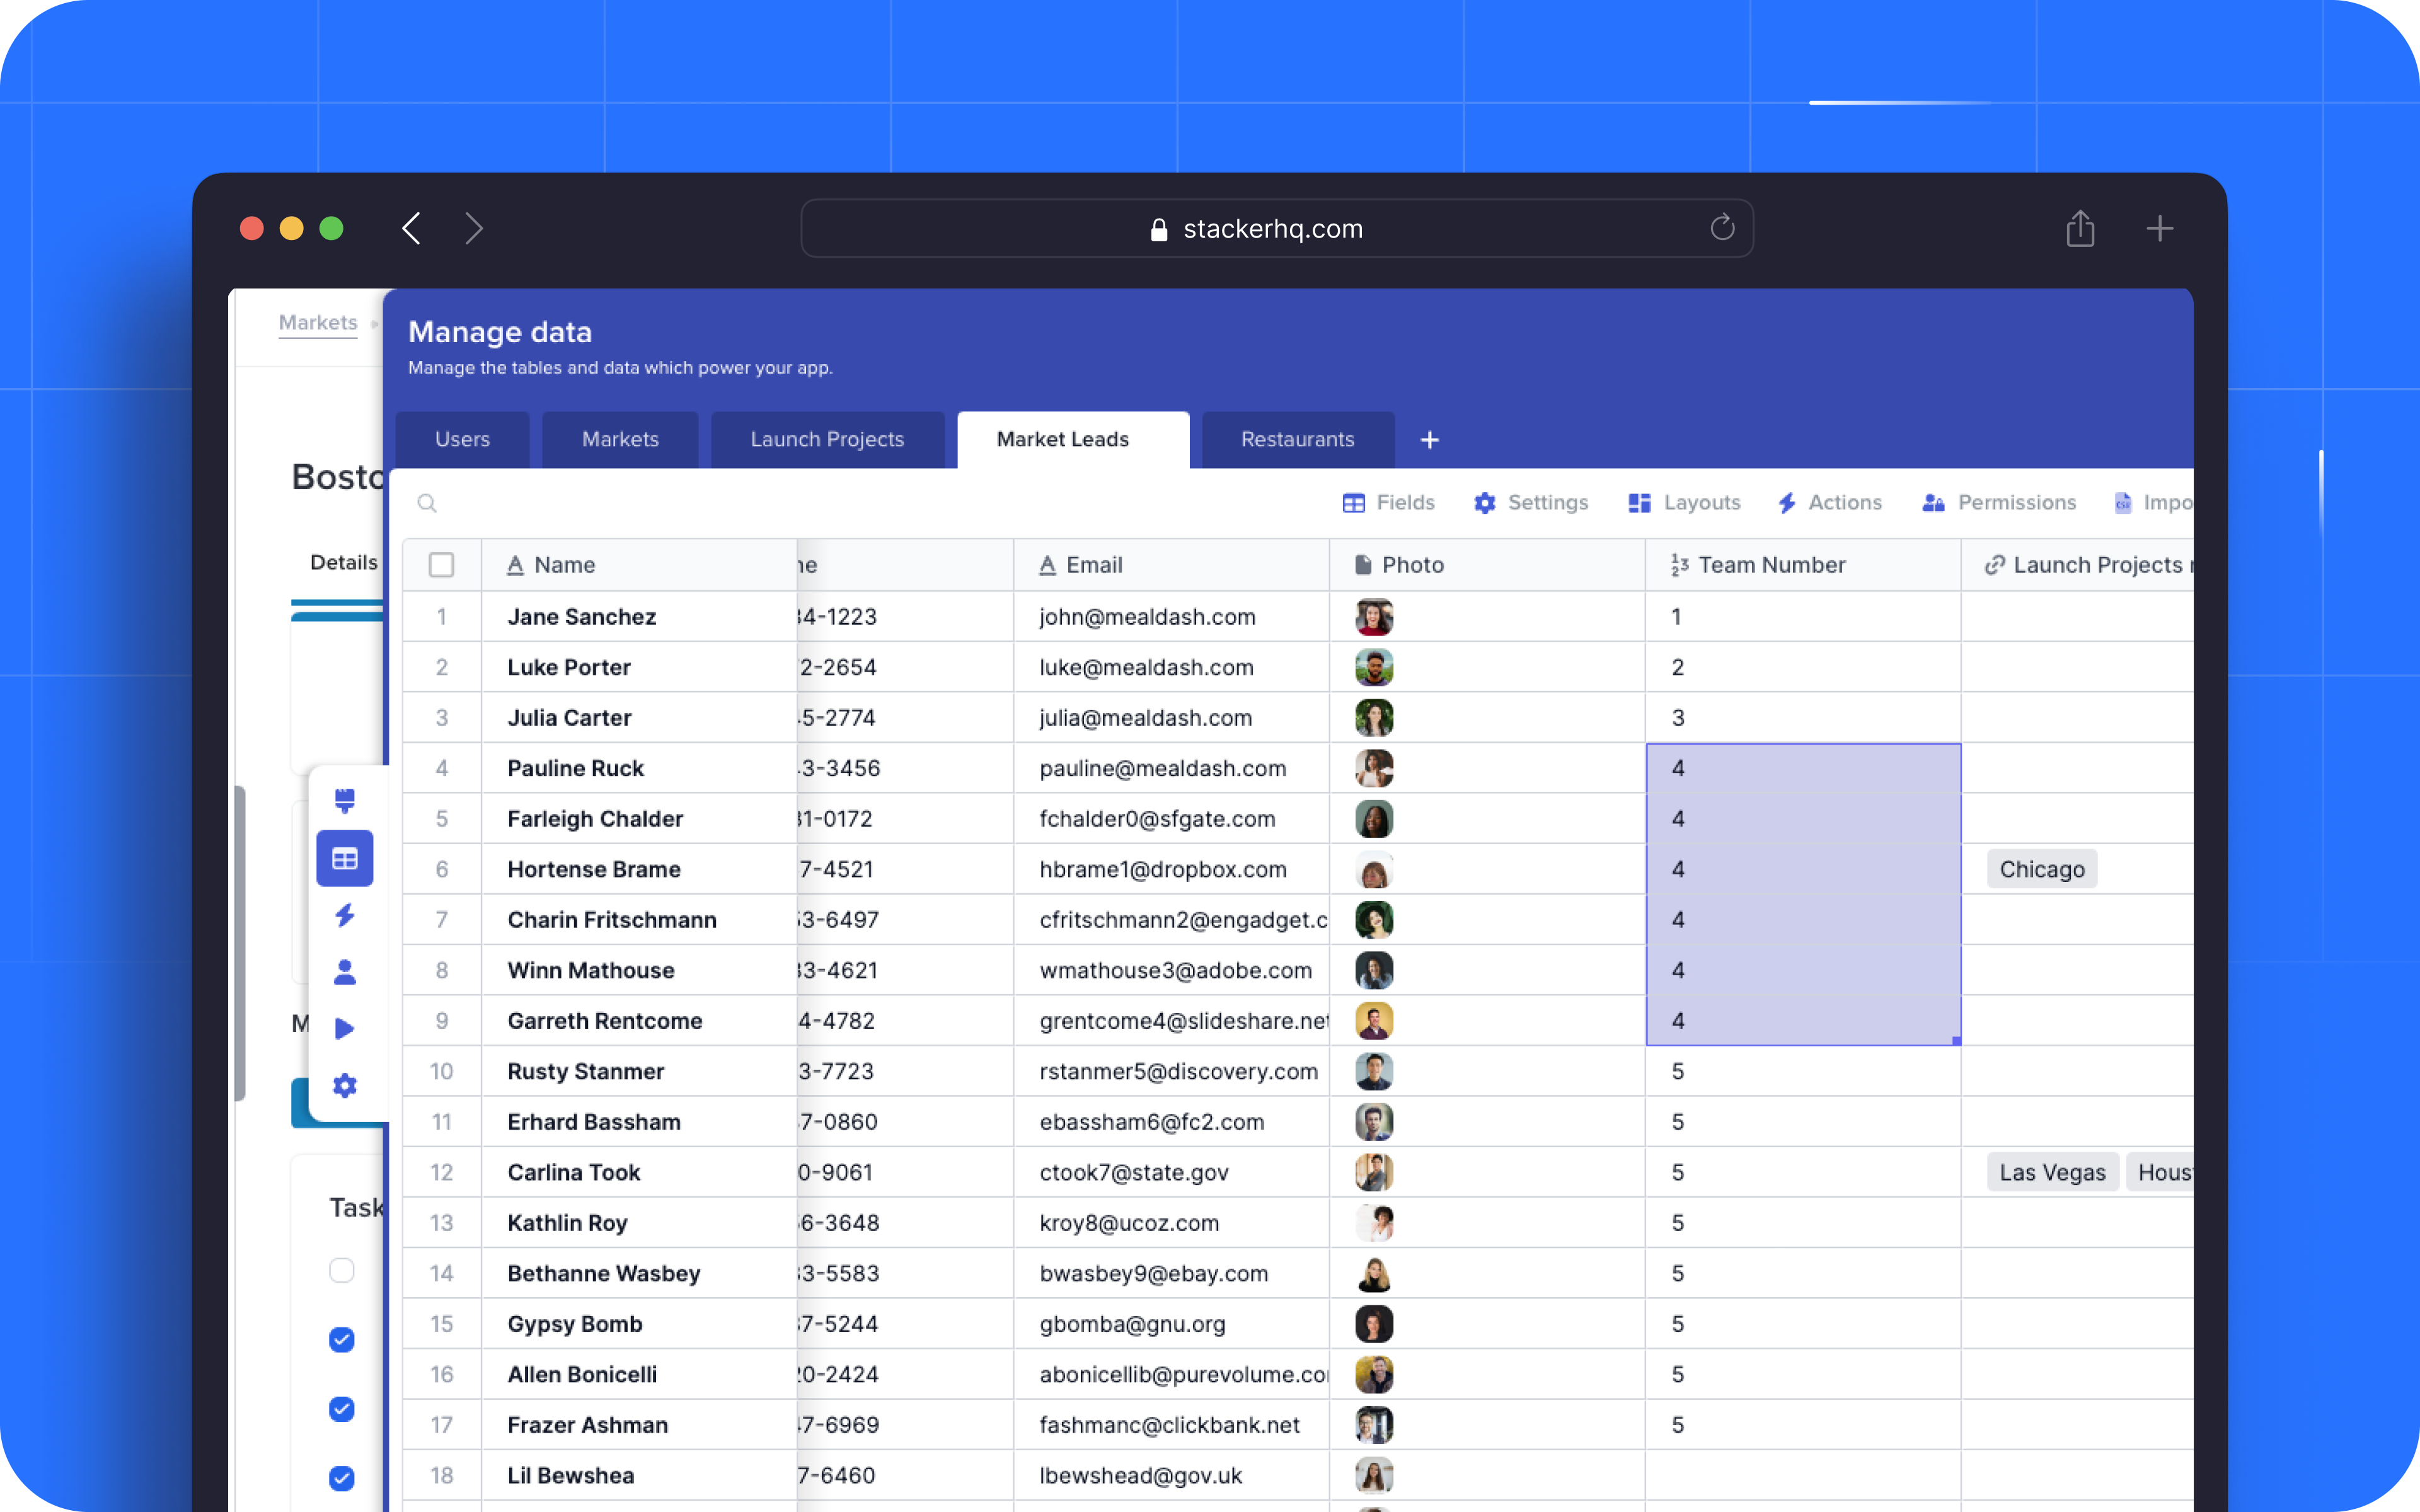Switch to the Users tab
The image size is (2420, 1512).
[x=462, y=440]
